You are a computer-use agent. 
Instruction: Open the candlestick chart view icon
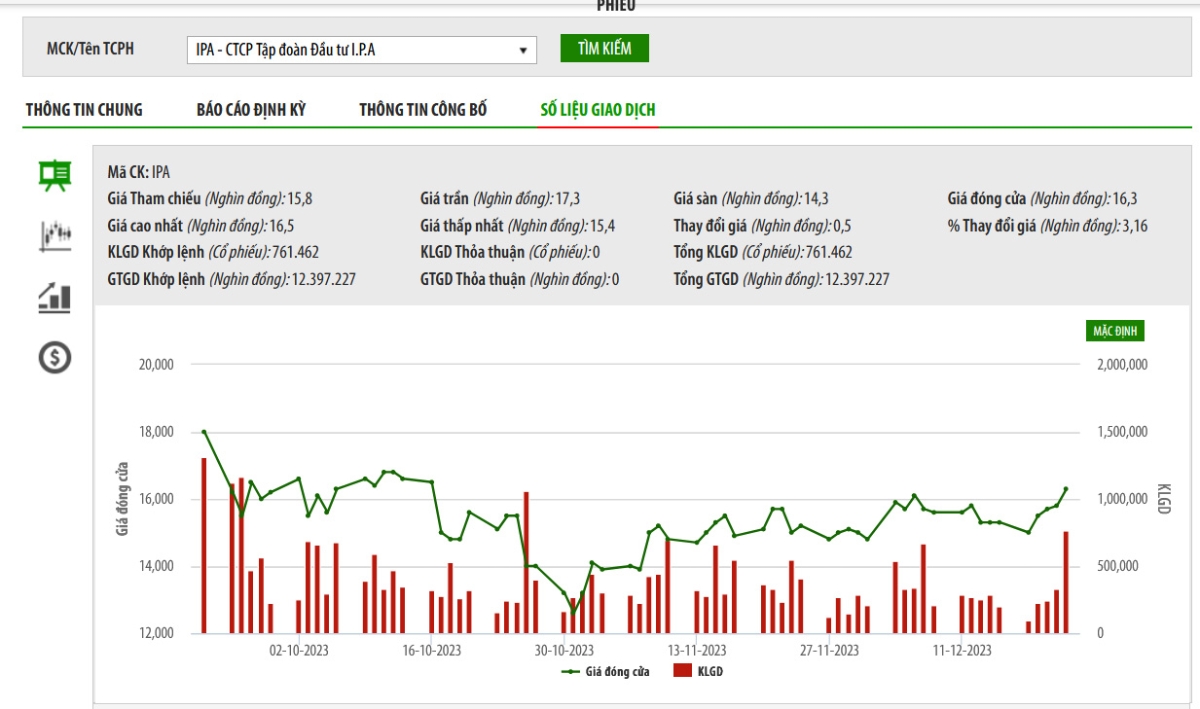click(54, 236)
